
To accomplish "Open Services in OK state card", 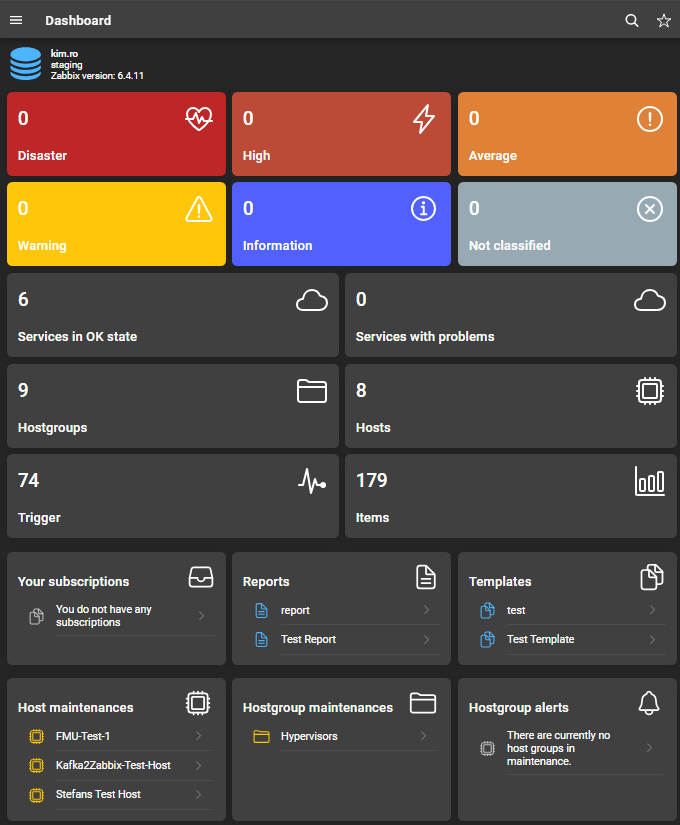I will click(x=173, y=315).
